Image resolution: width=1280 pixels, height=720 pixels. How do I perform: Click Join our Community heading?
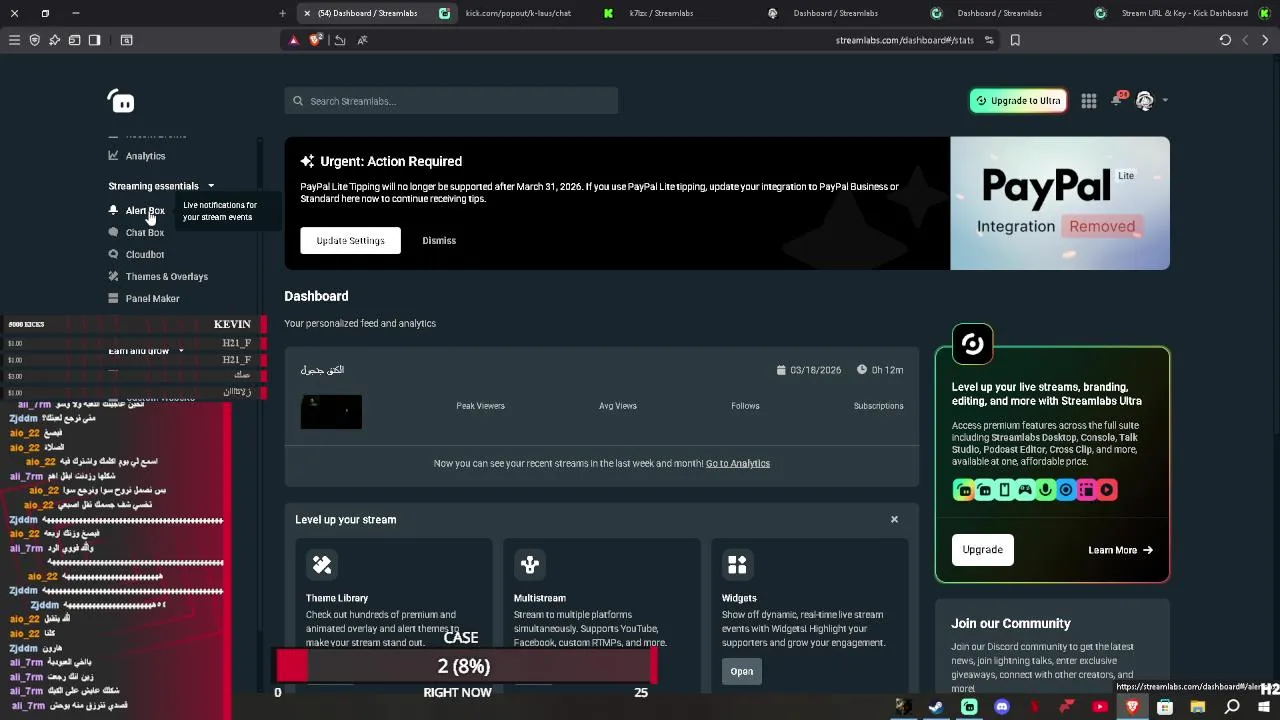1011,623
